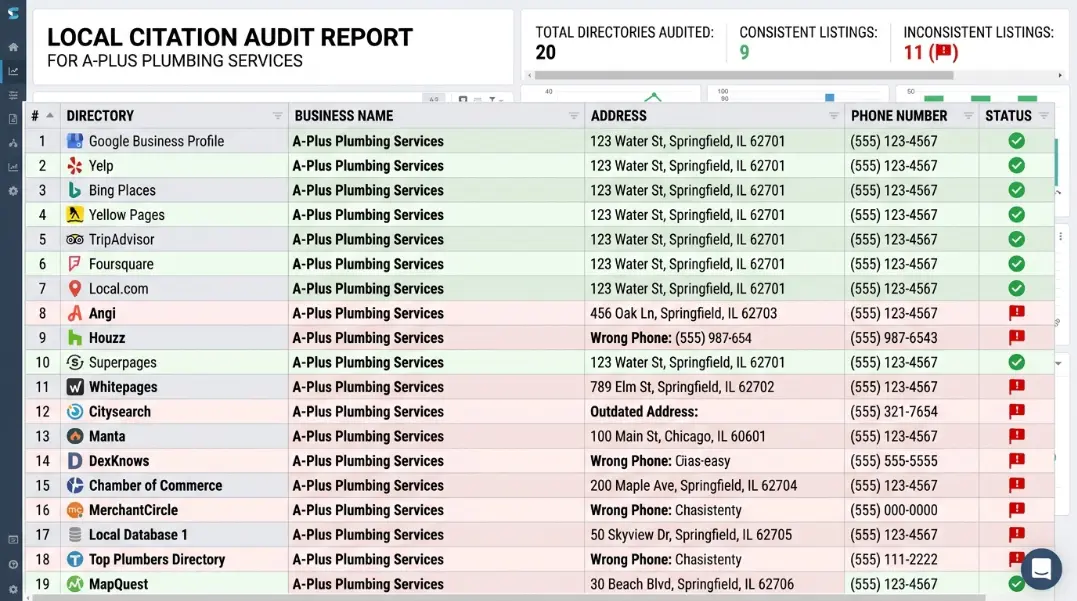Screen dimensions: 1077x601
Task: Select address '30 Beach Blvd, Springfield, IL 62706'
Action: tap(692, 585)
